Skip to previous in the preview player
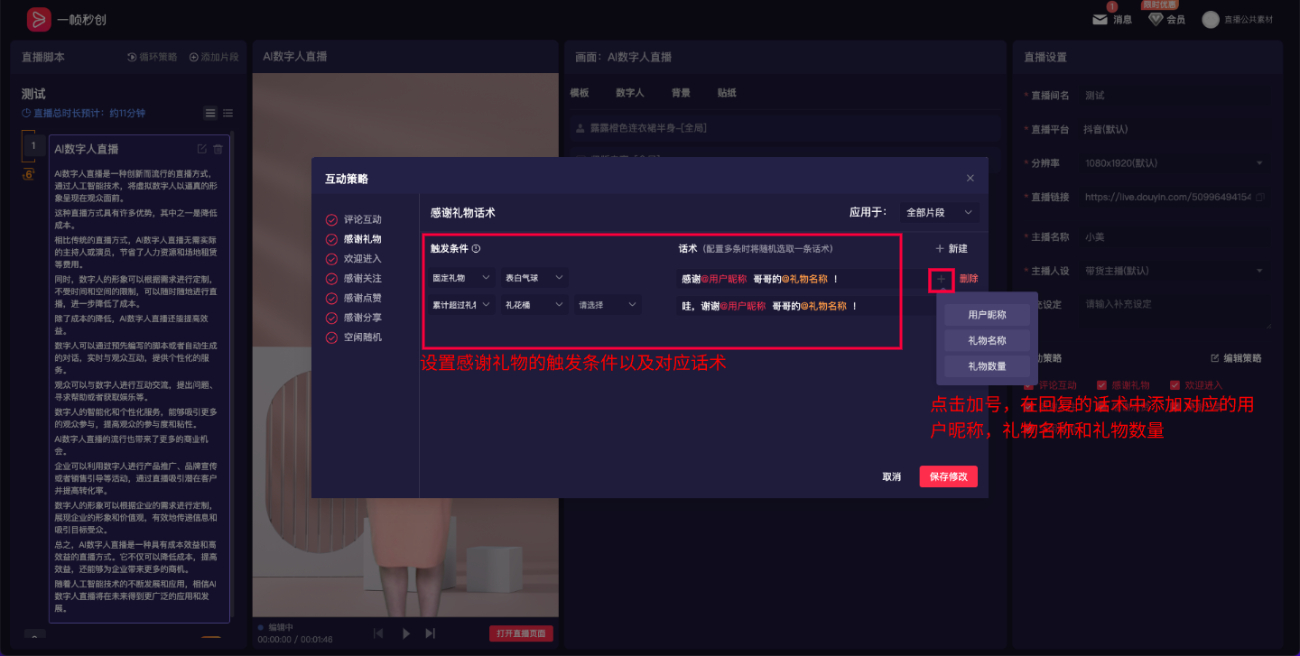 point(379,633)
